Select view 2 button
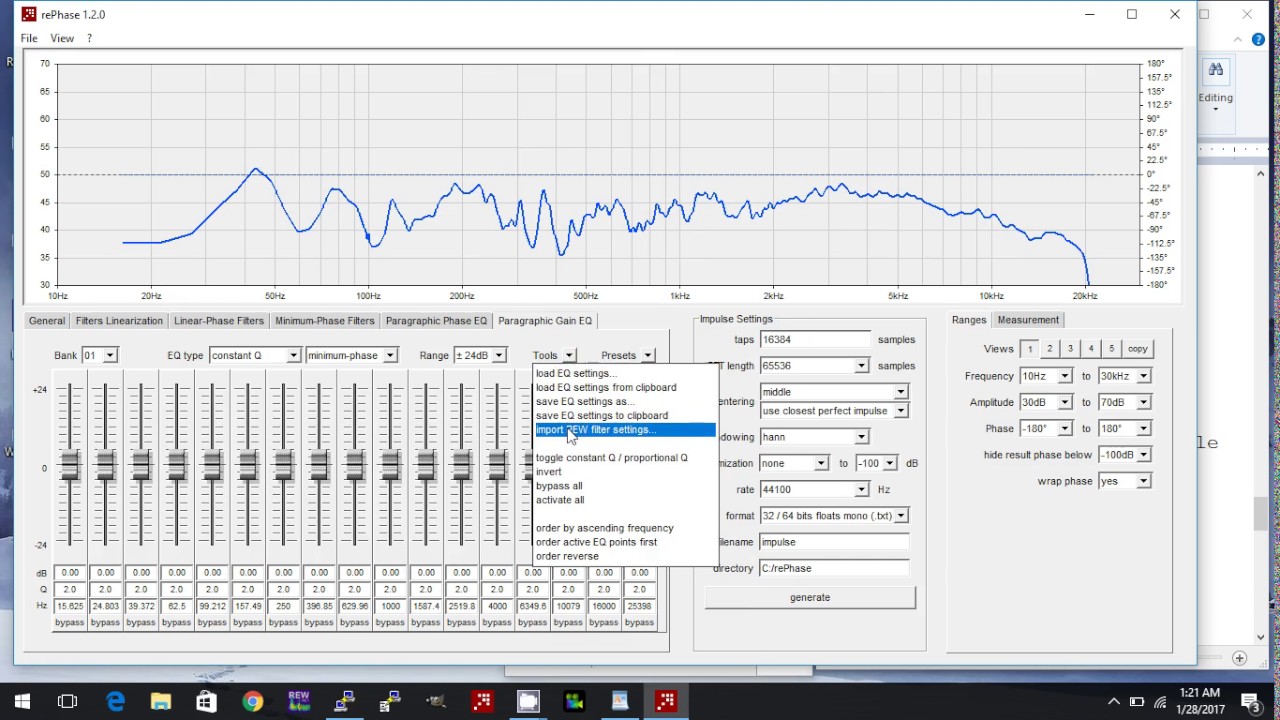1280x720 pixels. (1050, 349)
